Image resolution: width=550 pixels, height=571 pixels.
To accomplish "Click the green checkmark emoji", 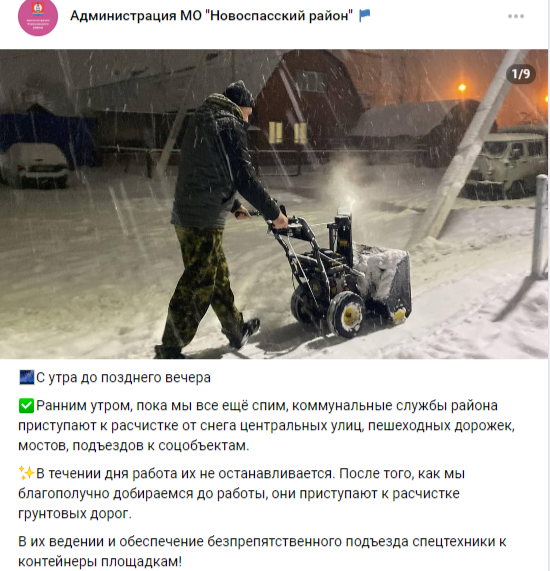I will point(26,406).
